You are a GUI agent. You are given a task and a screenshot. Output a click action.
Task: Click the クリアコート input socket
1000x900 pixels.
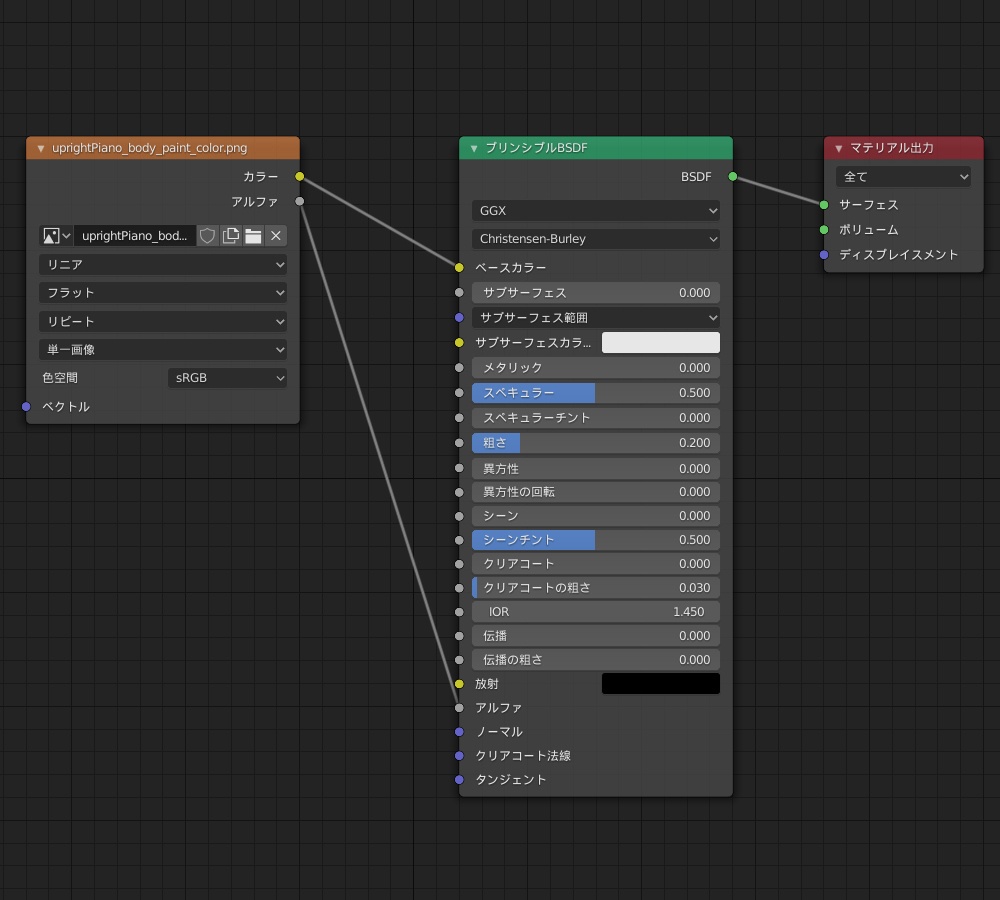[459, 564]
